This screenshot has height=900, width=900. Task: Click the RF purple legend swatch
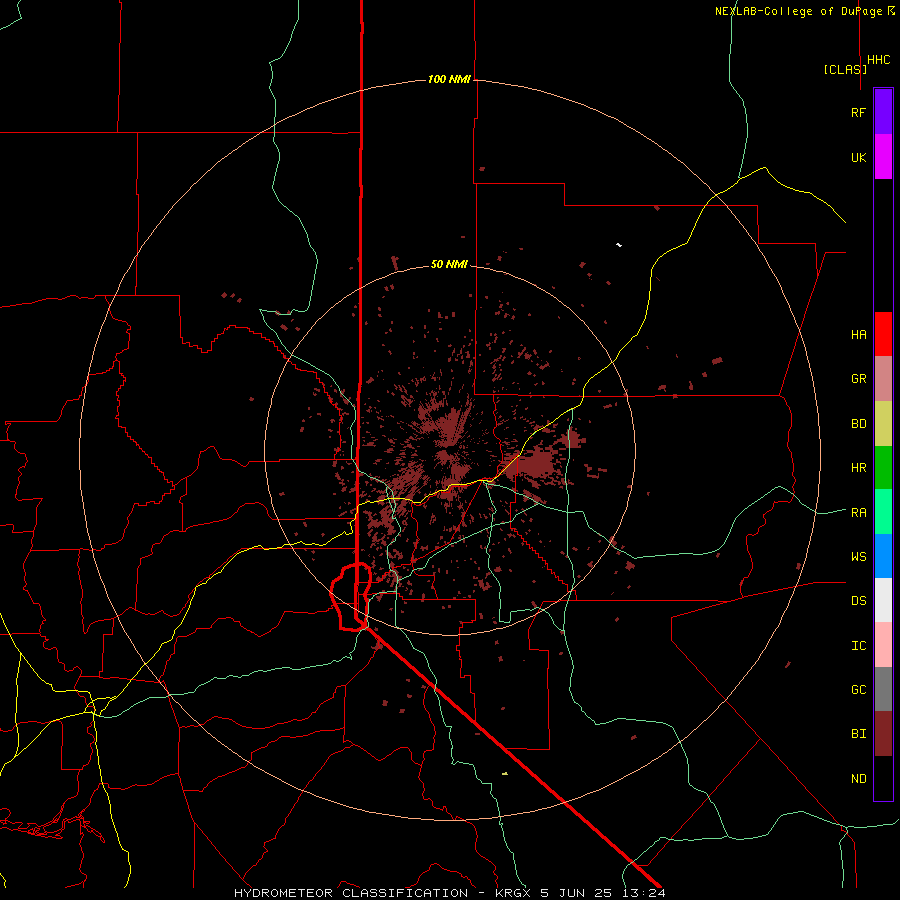tap(883, 112)
